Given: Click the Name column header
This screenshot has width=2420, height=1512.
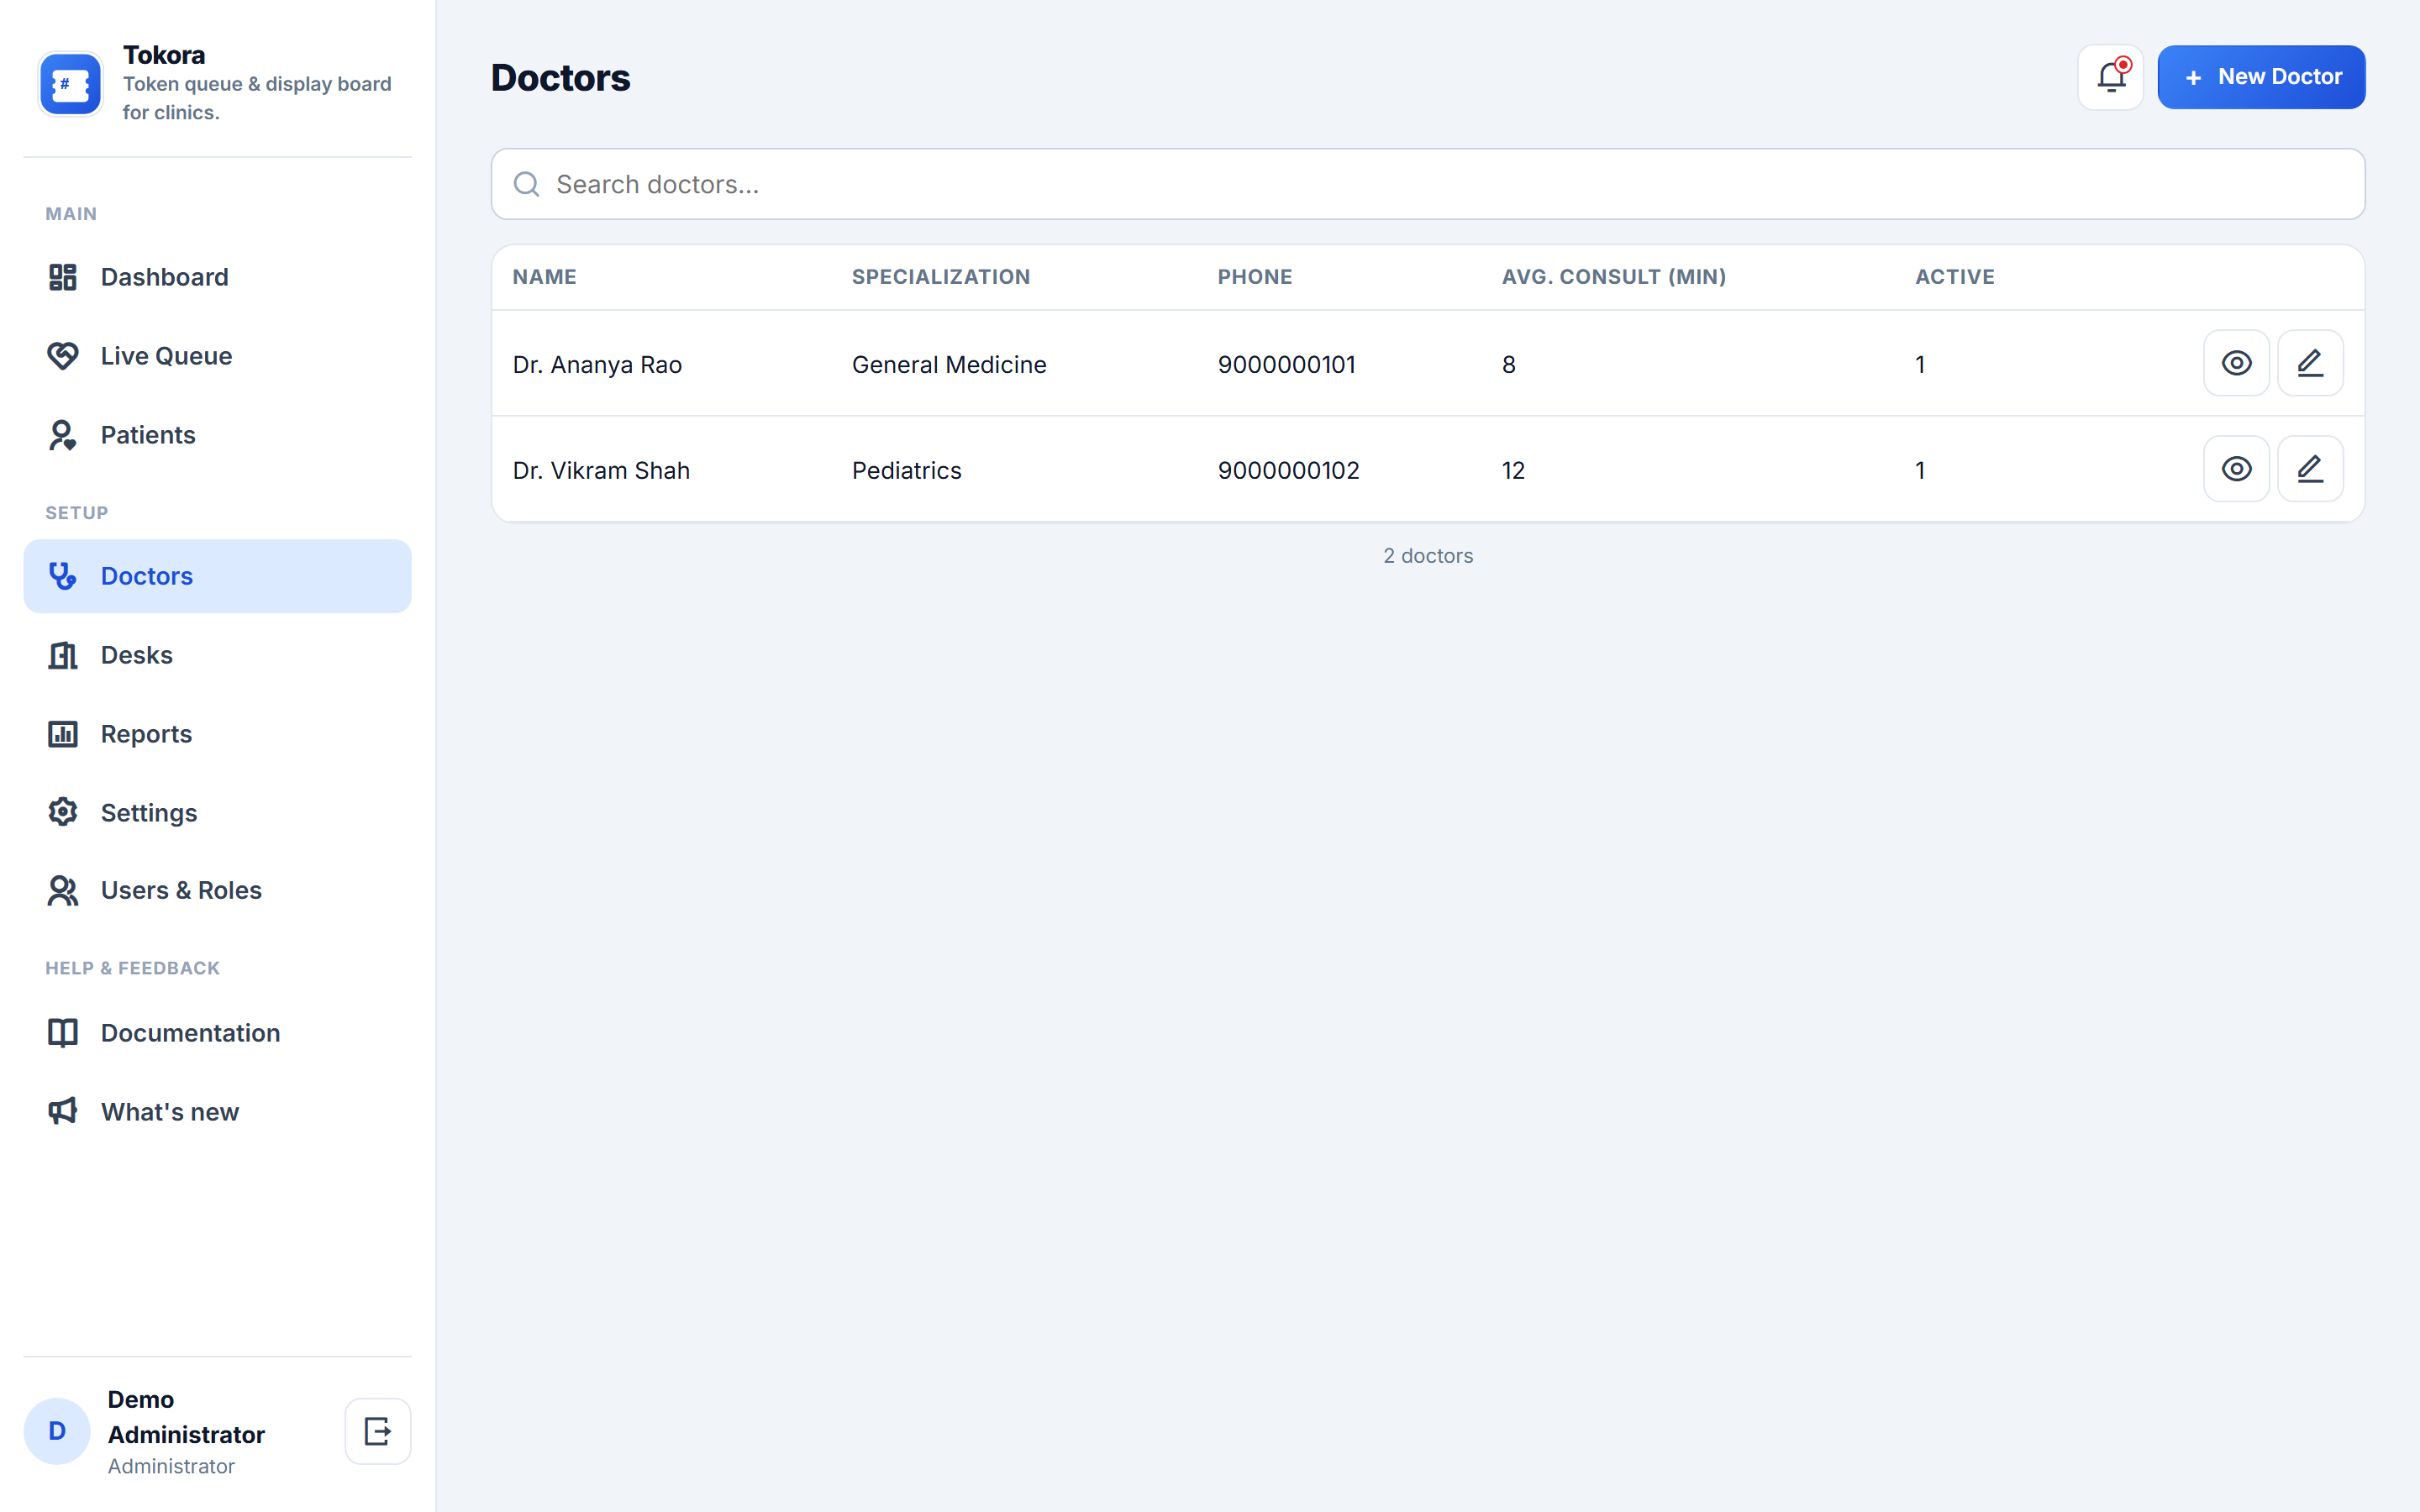Looking at the screenshot, I should [x=544, y=277].
